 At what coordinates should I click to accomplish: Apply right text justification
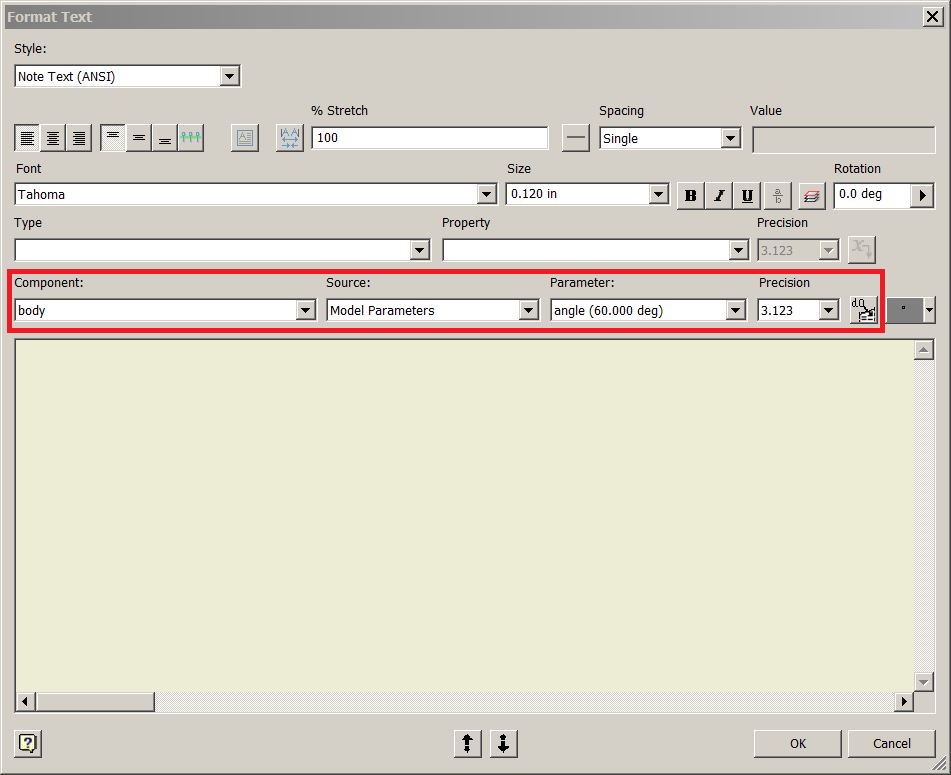pyautogui.click(x=79, y=138)
